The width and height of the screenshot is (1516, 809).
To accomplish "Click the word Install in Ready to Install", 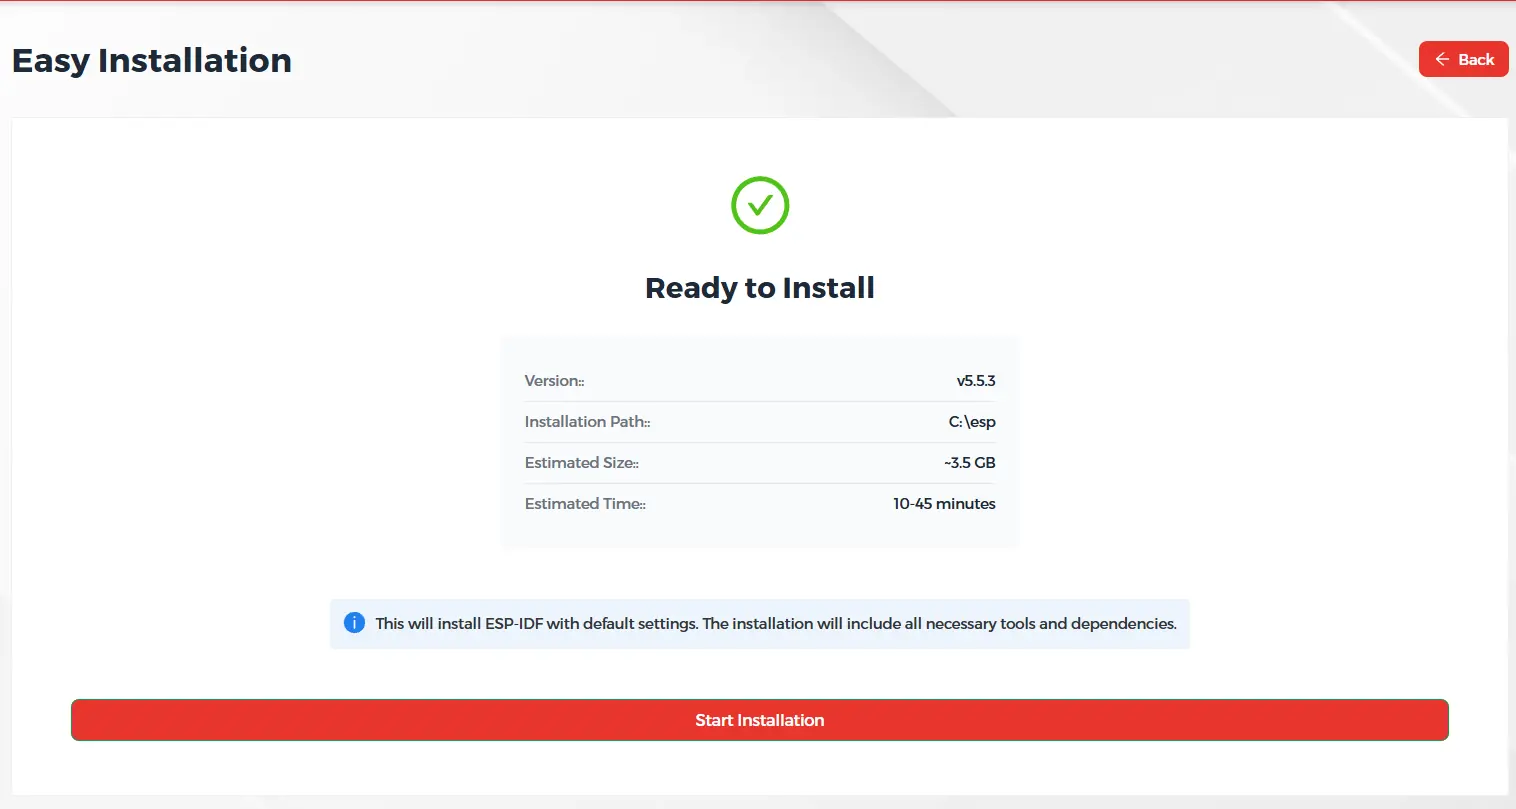I will click(x=828, y=288).
